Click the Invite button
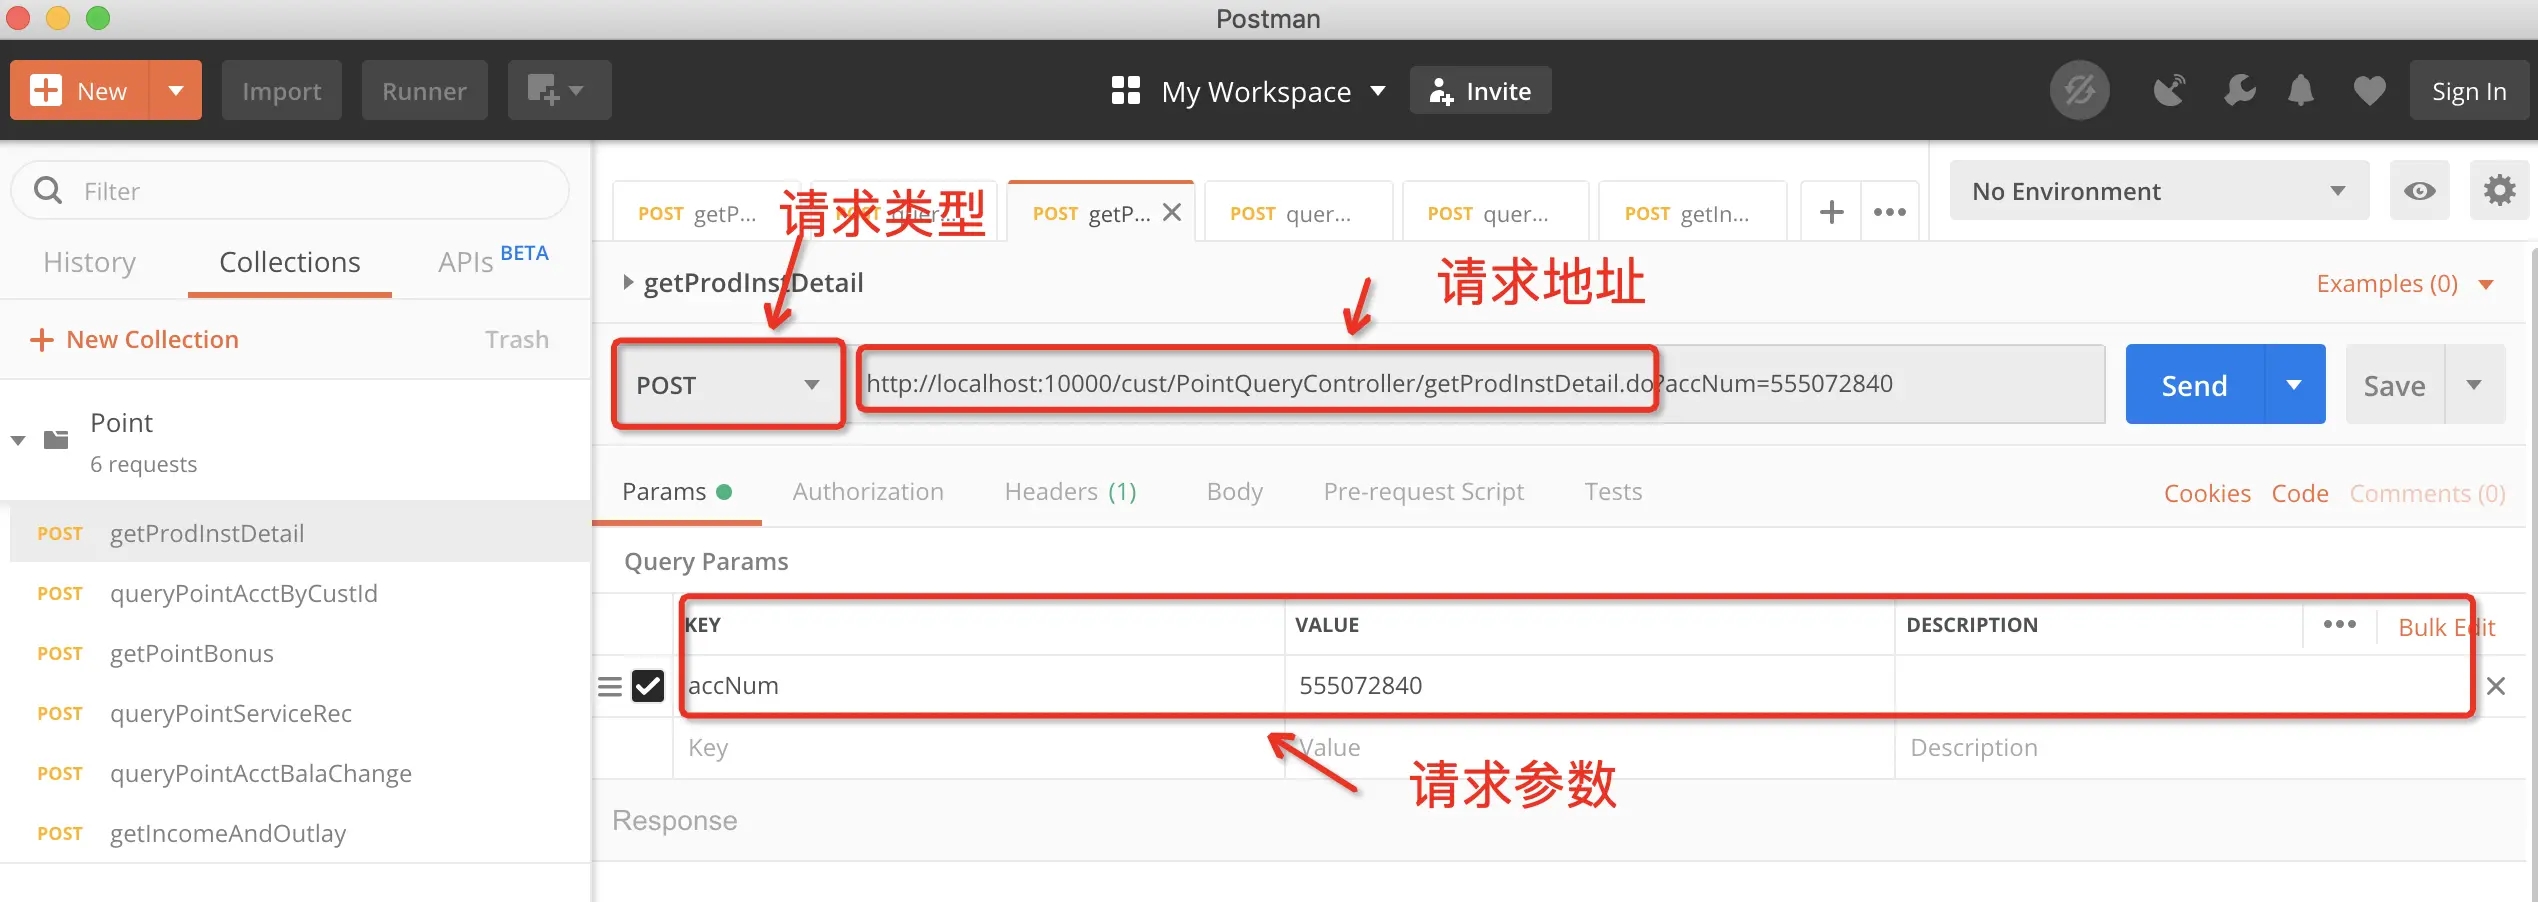 pyautogui.click(x=1480, y=91)
